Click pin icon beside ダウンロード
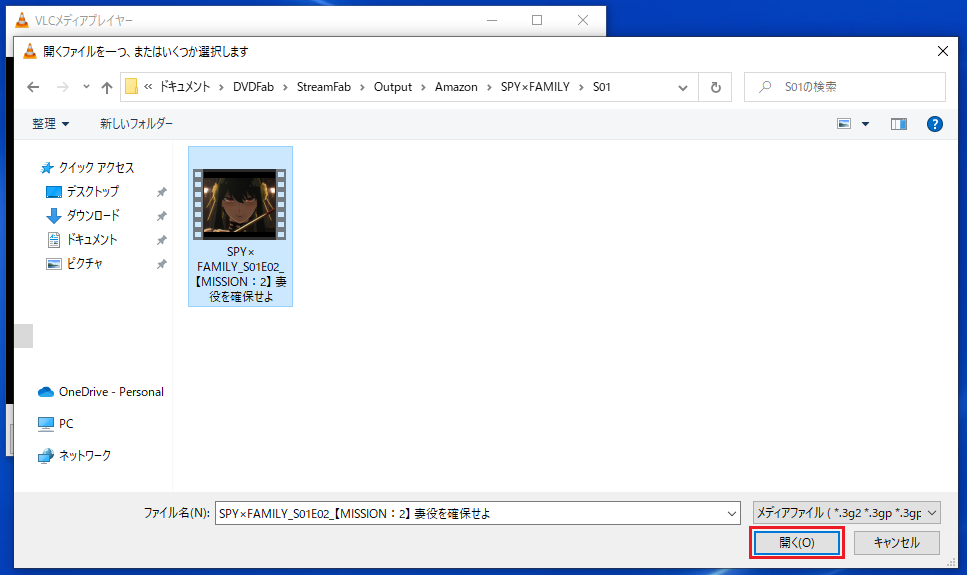The width and height of the screenshot is (967, 575). click(x=162, y=216)
